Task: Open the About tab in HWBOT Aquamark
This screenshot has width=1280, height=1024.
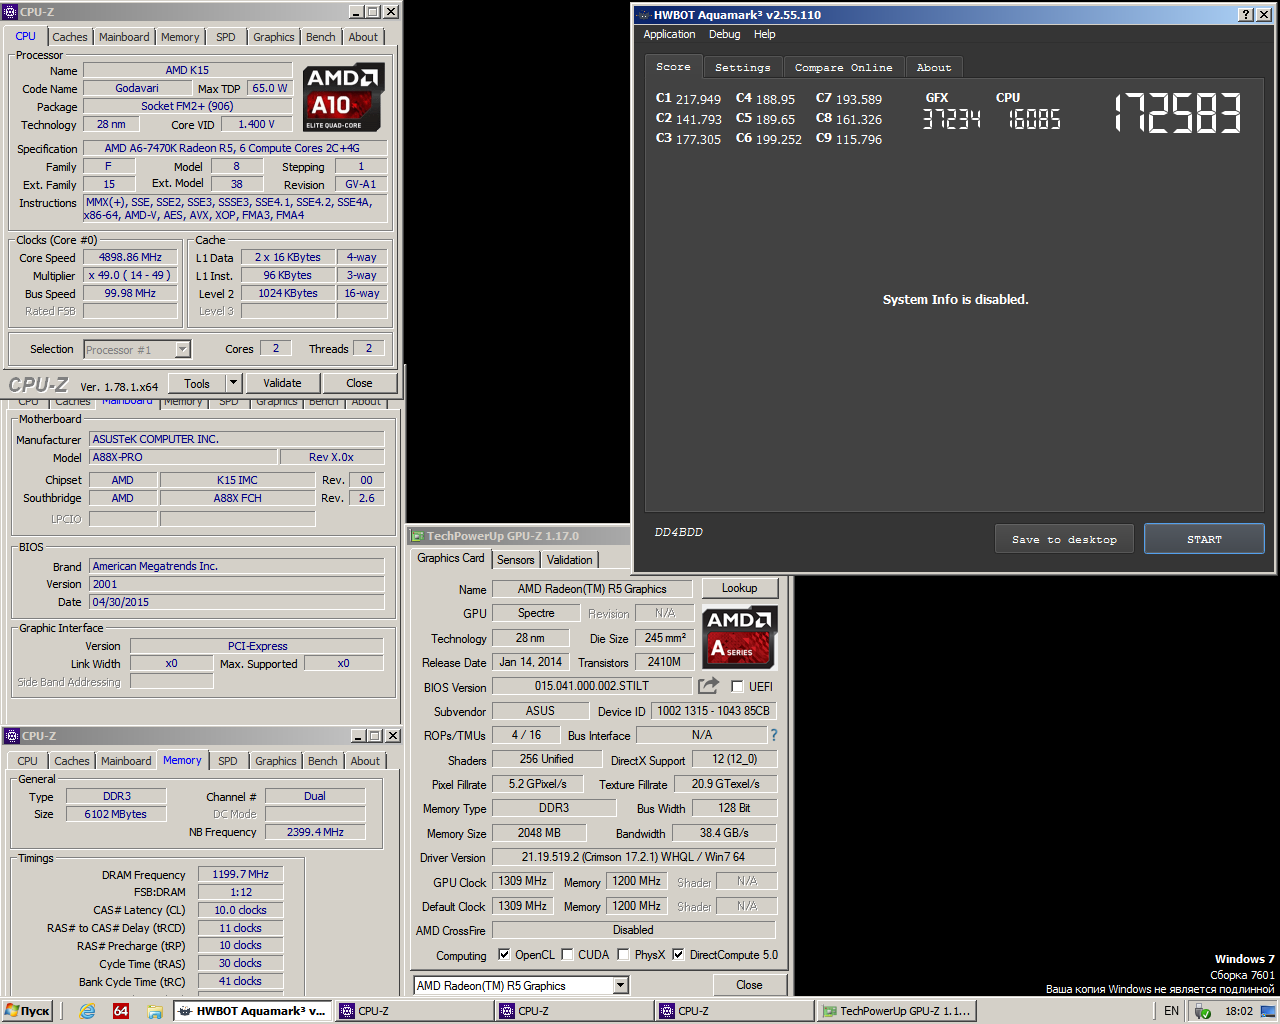Action: tap(934, 67)
